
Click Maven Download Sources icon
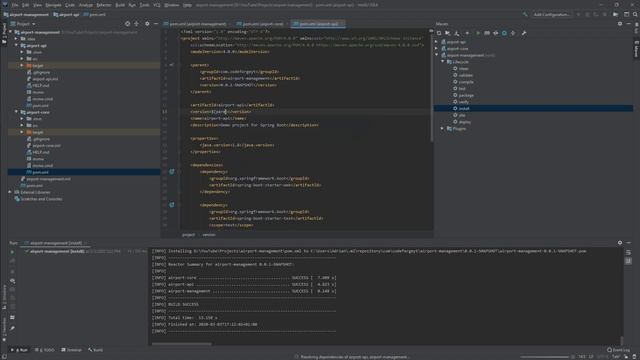pyautogui.click(x=457, y=33)
